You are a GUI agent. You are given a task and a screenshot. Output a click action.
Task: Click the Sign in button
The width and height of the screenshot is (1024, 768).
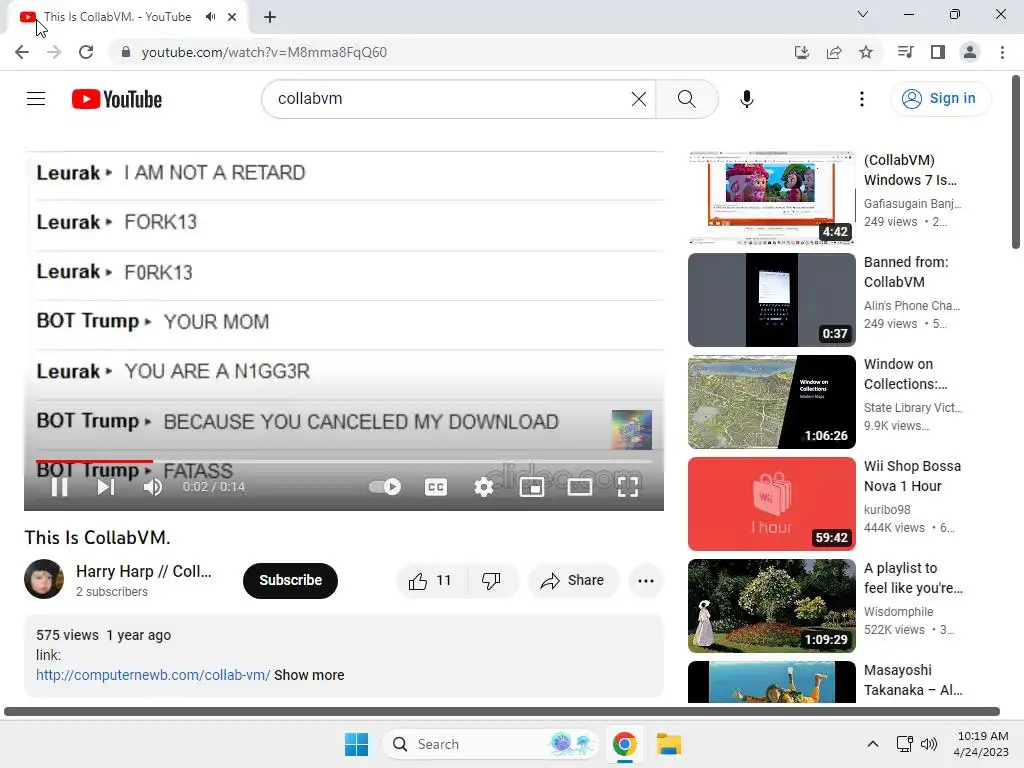click(x=940, y=99)
